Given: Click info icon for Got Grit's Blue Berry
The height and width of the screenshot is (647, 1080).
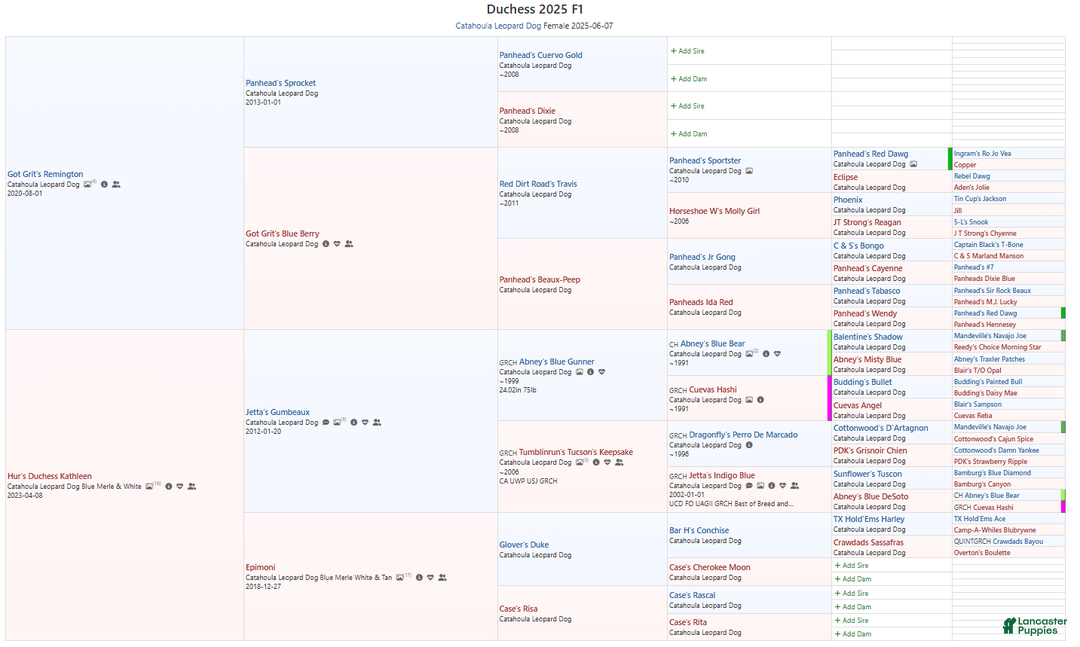Looking at the screenshot, I should (325, 244).
